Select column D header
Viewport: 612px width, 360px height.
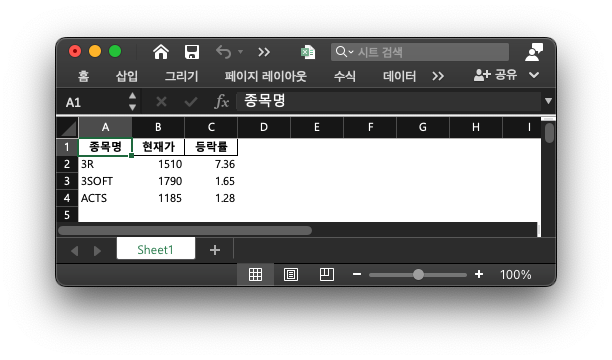click(264, 127)
